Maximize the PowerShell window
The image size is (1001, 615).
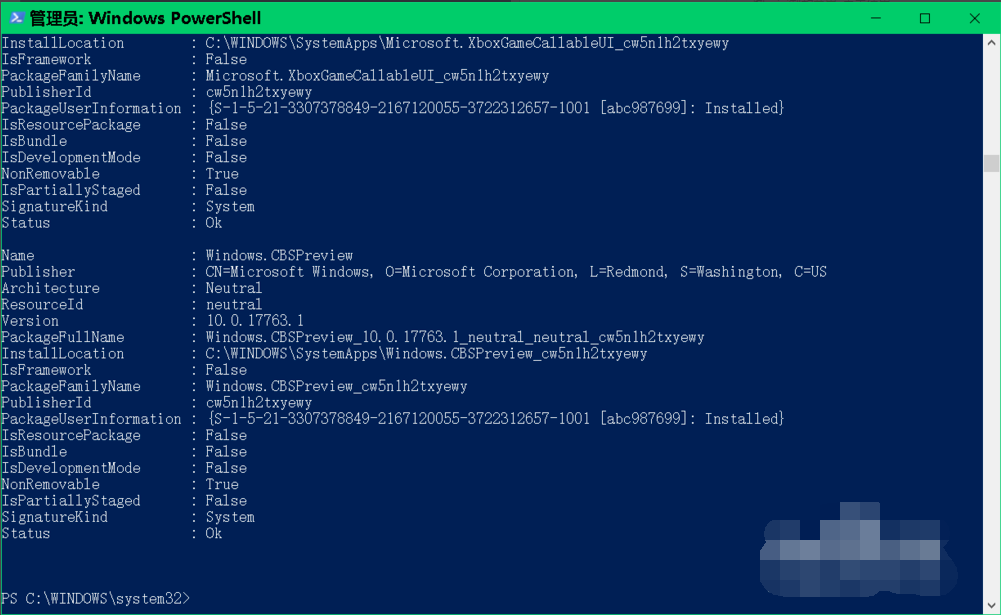click(925, 18)
